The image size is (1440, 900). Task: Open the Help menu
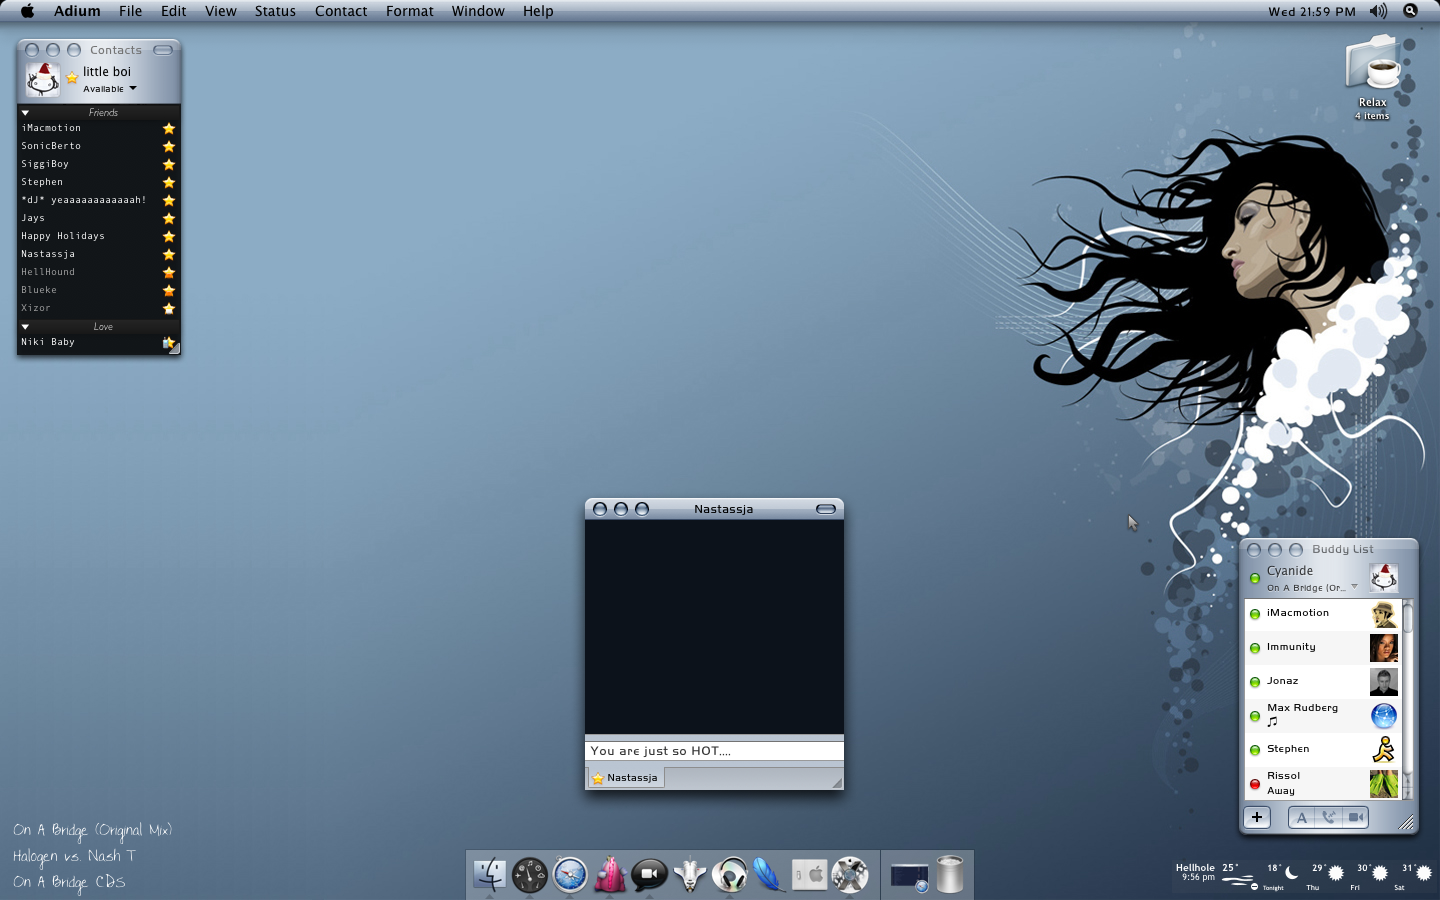538,11
